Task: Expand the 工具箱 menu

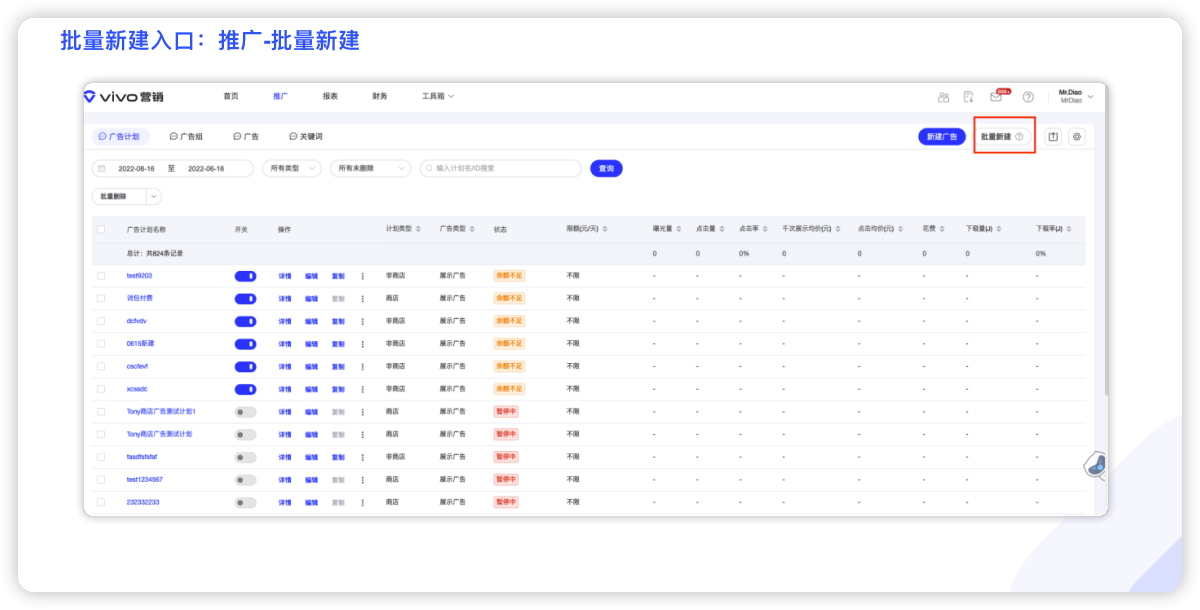Action: (437, 96)
